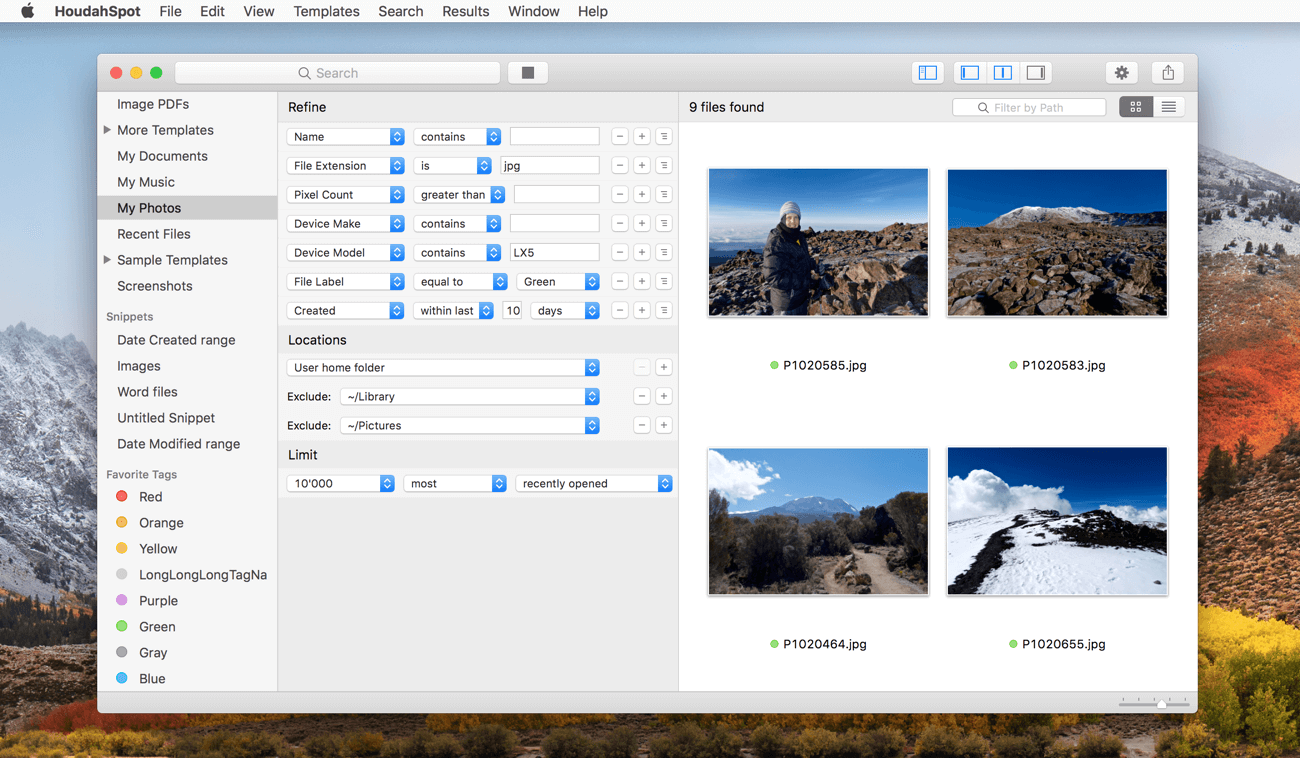
Task: Select the Green favorite tag
Action: click(x=157, y=627)
